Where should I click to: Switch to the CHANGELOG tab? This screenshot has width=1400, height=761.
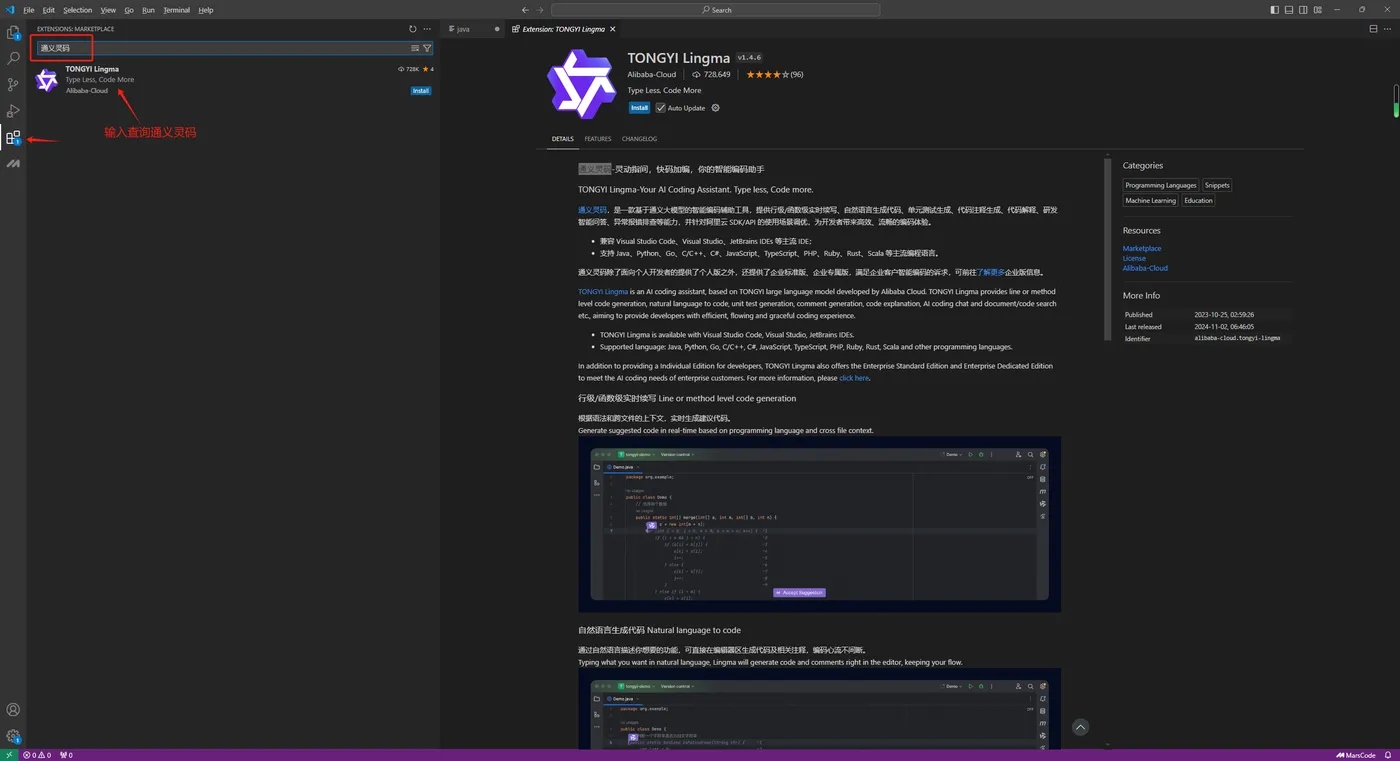pyautogui.click(x=639, y=139)
